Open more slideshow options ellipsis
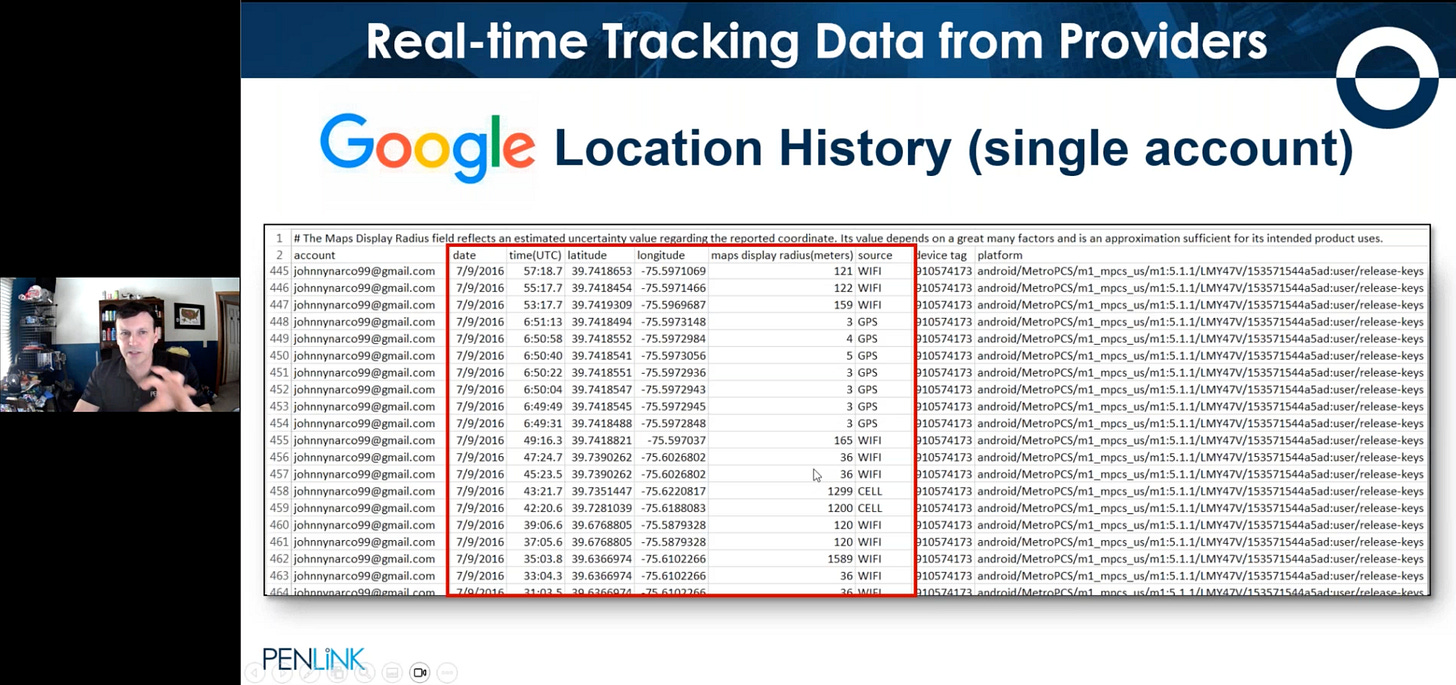This screenshot has height=685, width=1456. [447, 673]
